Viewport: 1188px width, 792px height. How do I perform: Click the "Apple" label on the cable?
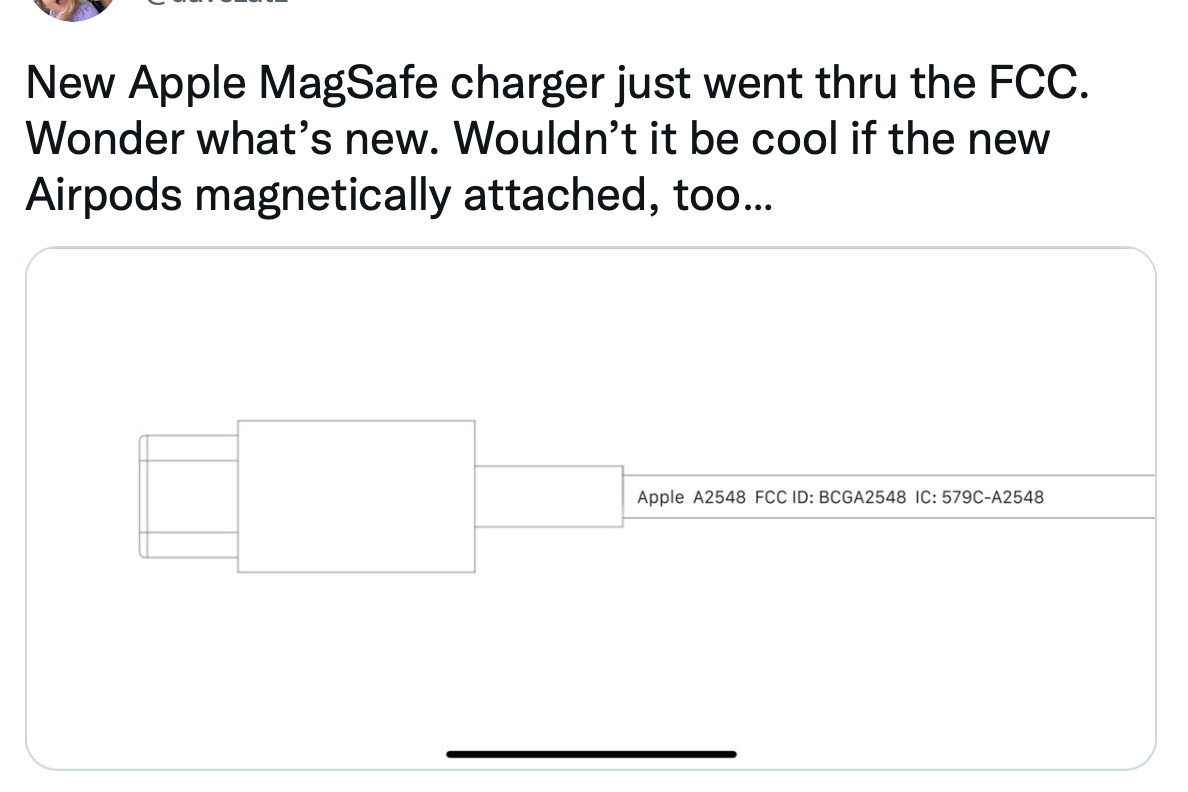tap(660, 497)
